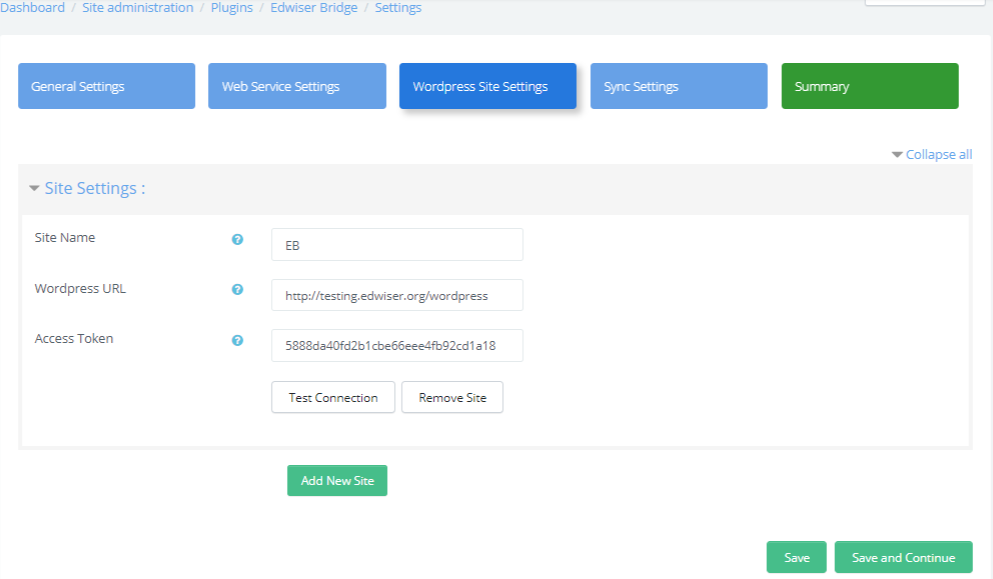Click the Site Name label text
The image size is (993, 579).
[x=65, y=238]
